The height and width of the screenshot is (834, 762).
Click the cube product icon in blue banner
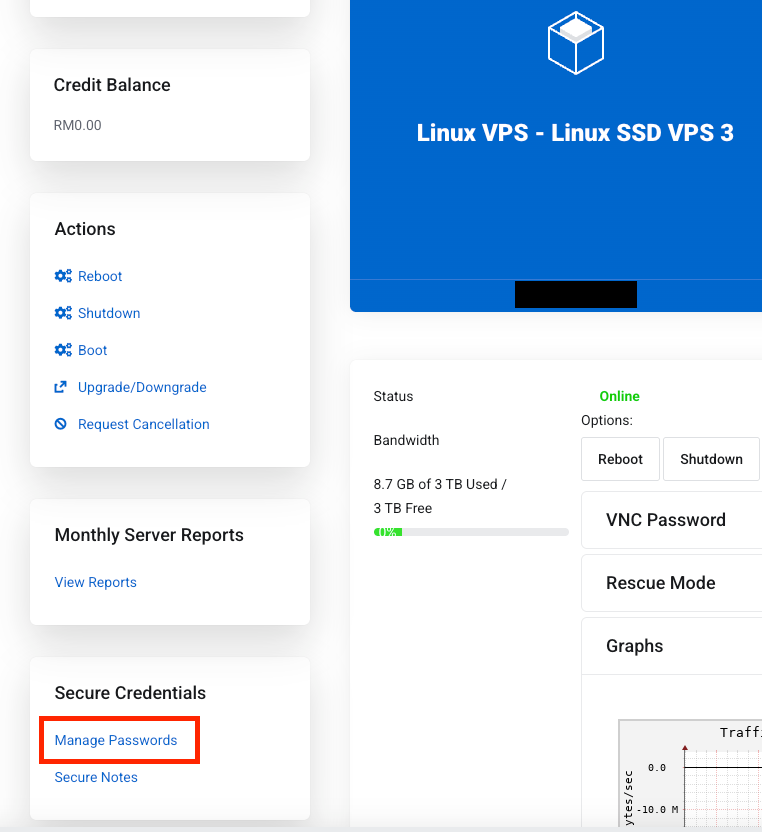point(576,43)
